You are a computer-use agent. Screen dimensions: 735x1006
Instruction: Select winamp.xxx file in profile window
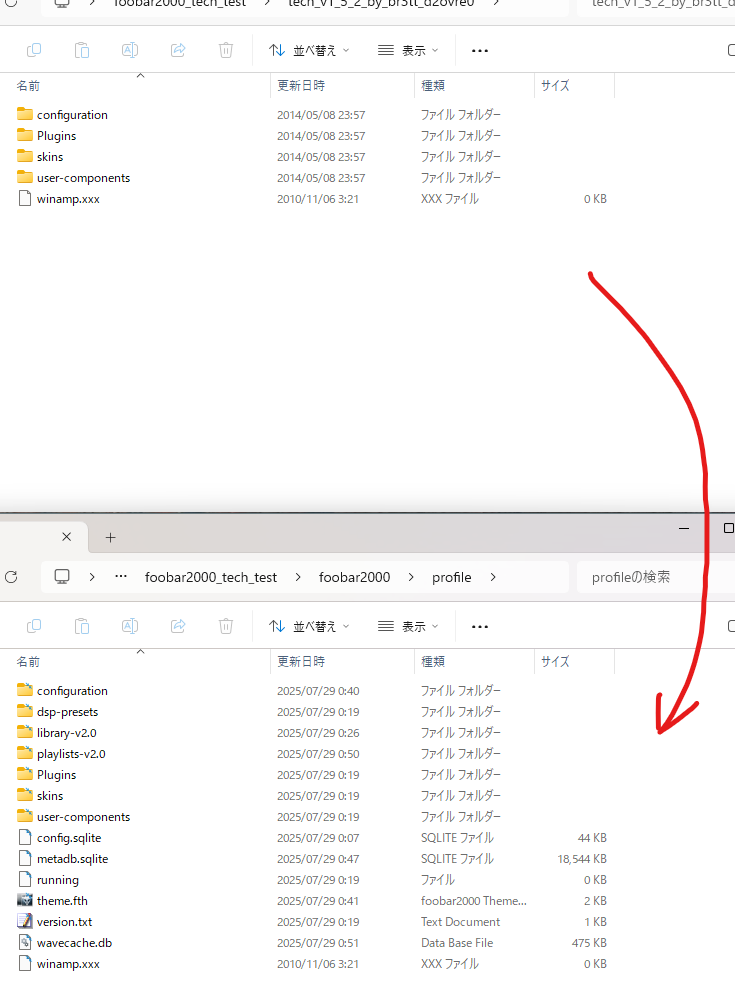point(68,964)
